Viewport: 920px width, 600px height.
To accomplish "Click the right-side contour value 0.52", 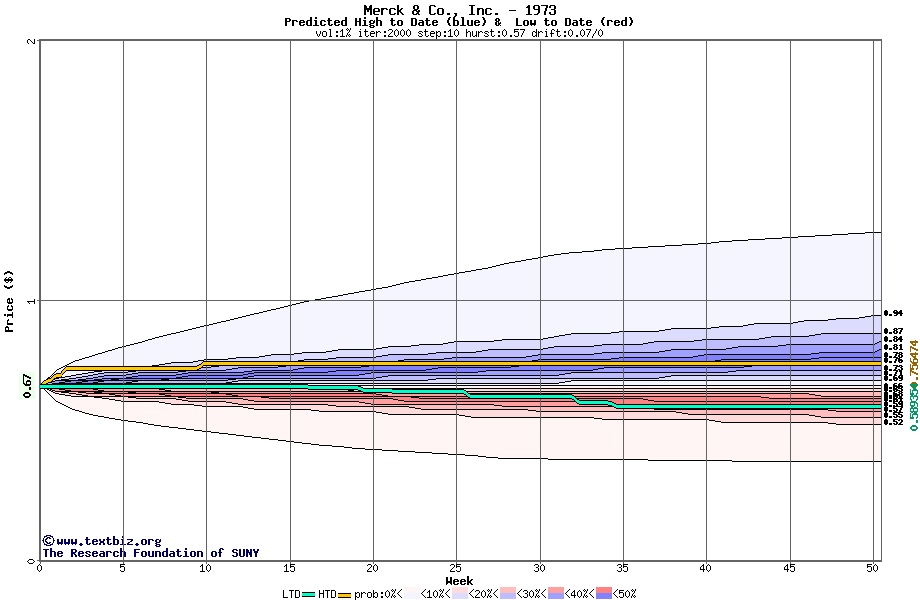I will pyautogui.click(x=894, y=422).
